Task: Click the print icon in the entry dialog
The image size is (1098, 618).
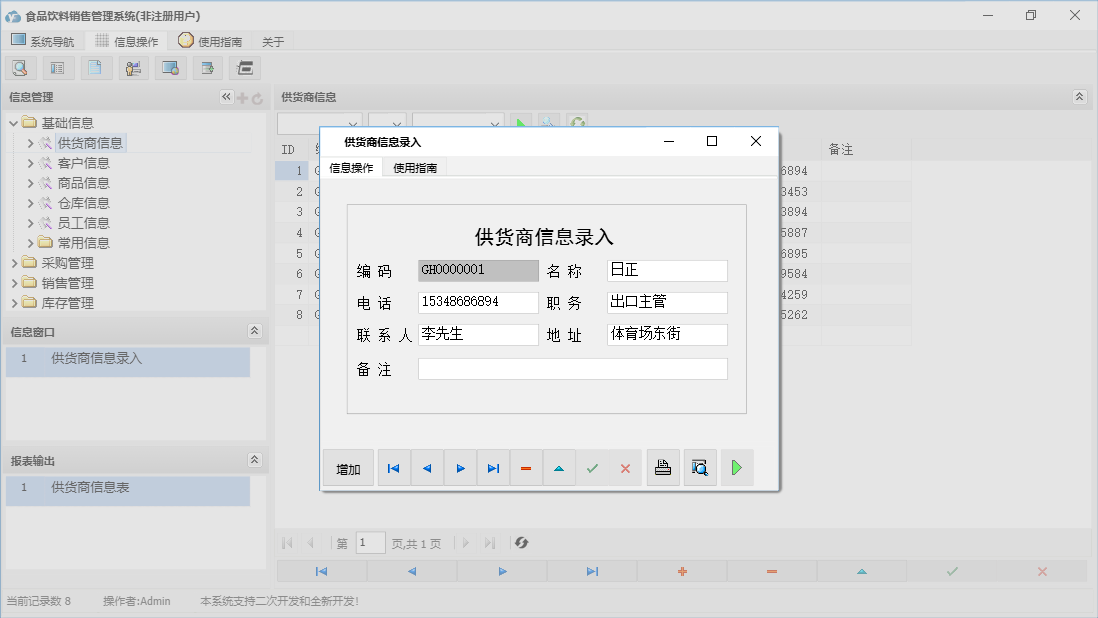Action: pyautogui.click(x=662, y=467)
